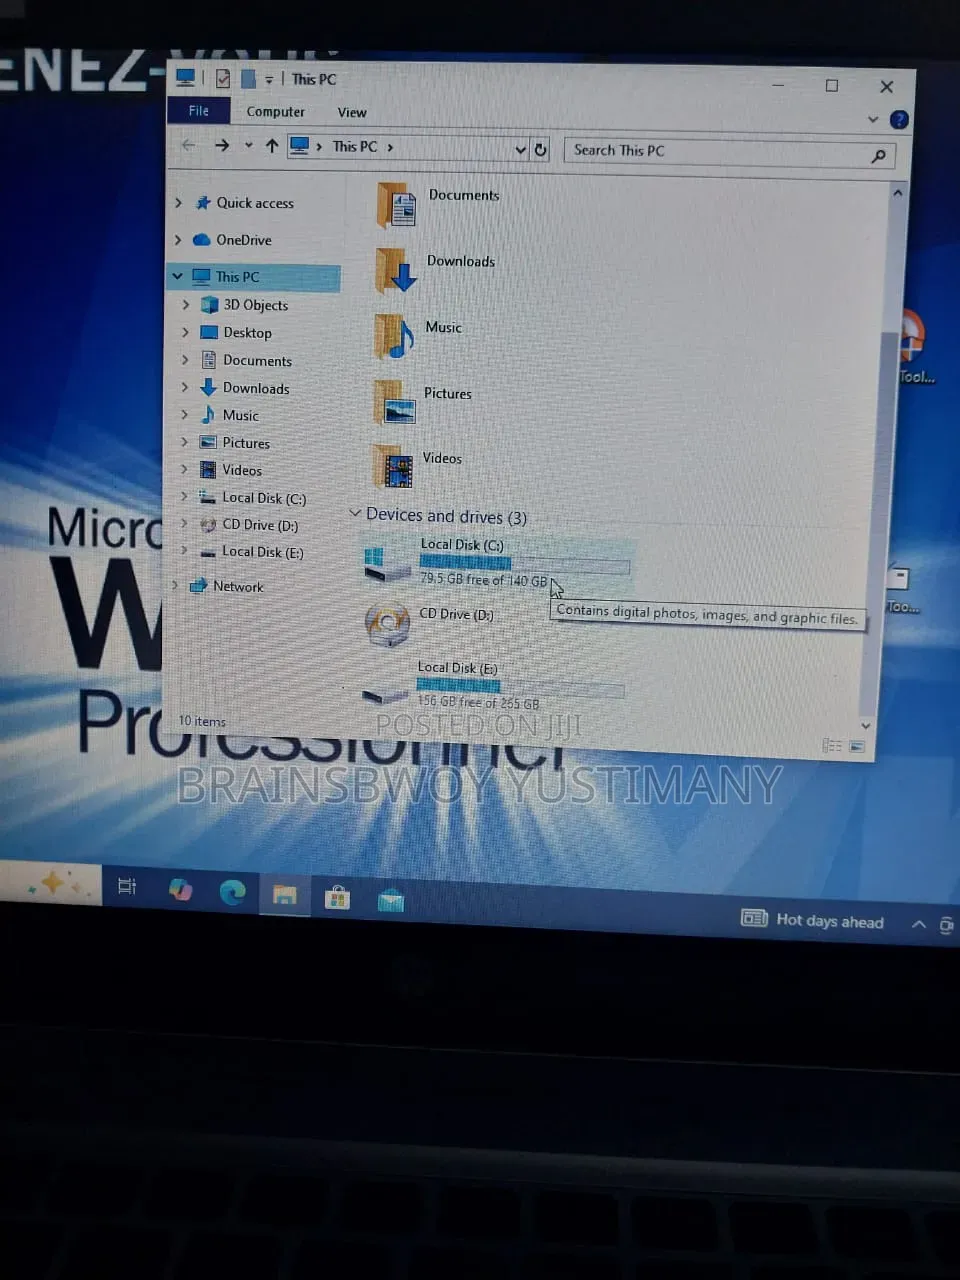Open the Downloads folder icon in main pane
Screen dimensions: 960x1280
click(x=396, y=270)
